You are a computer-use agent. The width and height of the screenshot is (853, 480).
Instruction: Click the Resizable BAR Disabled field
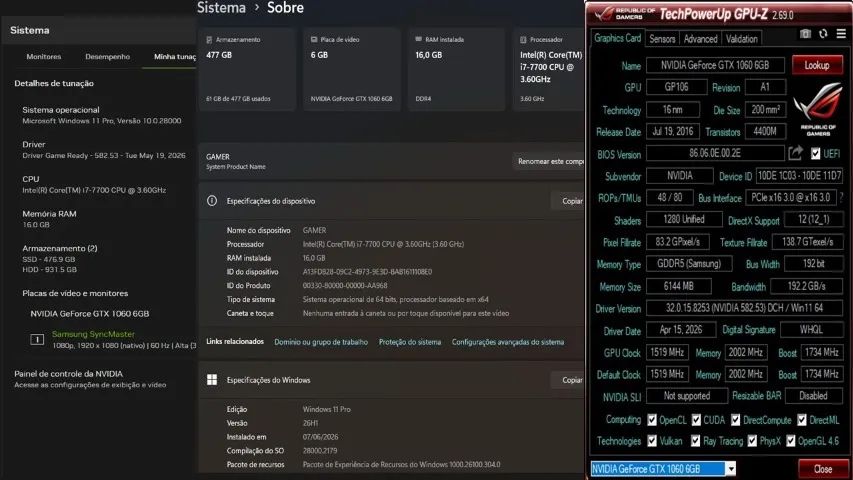point(813,396)
